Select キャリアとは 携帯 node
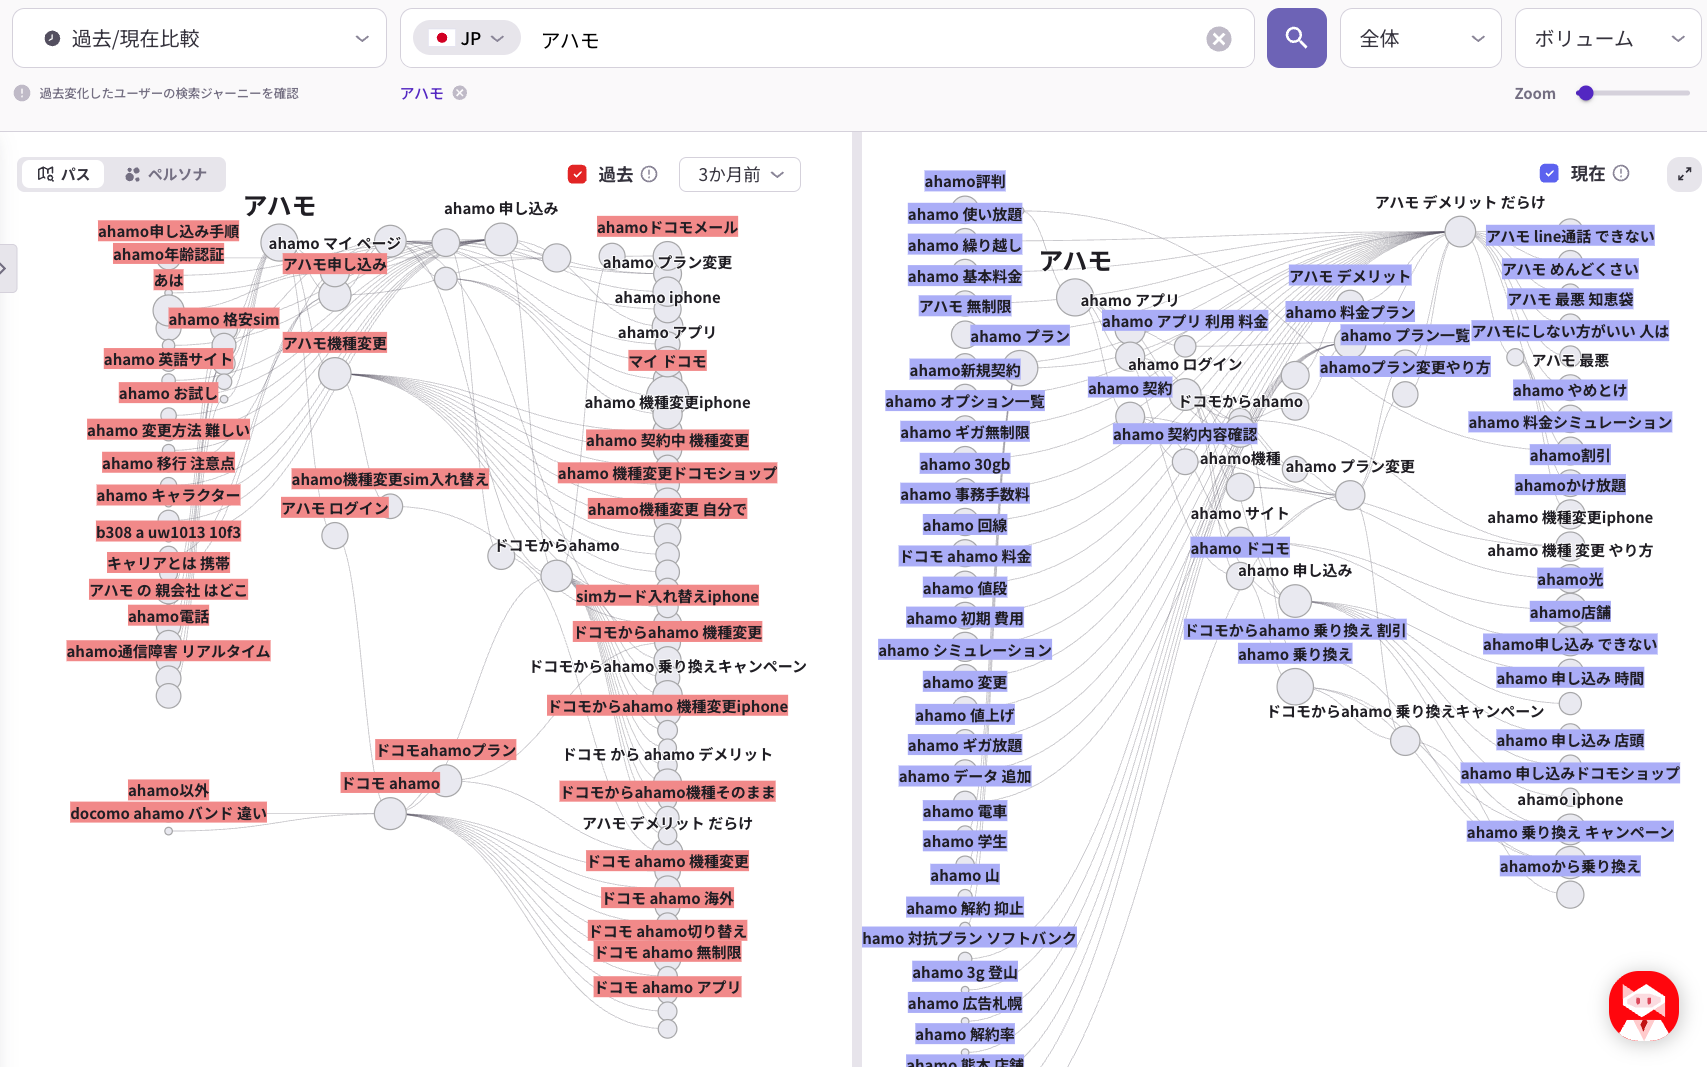The image size is (1707, 1067). point(168,563)
